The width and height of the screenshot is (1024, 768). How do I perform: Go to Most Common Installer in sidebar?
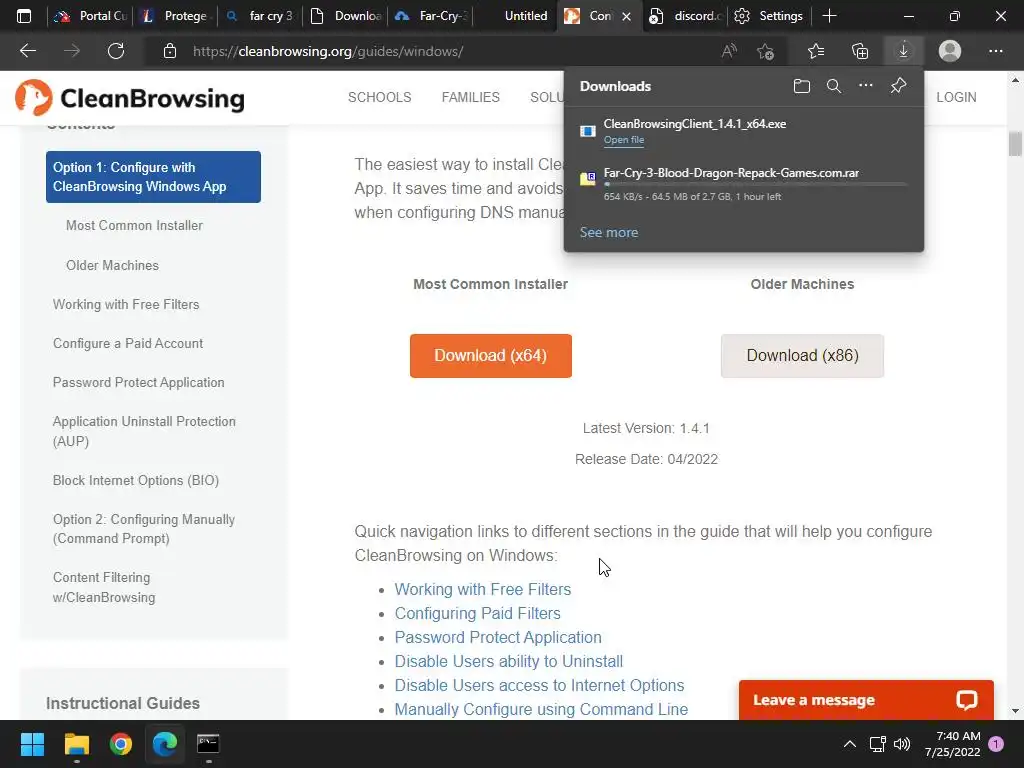134,225
